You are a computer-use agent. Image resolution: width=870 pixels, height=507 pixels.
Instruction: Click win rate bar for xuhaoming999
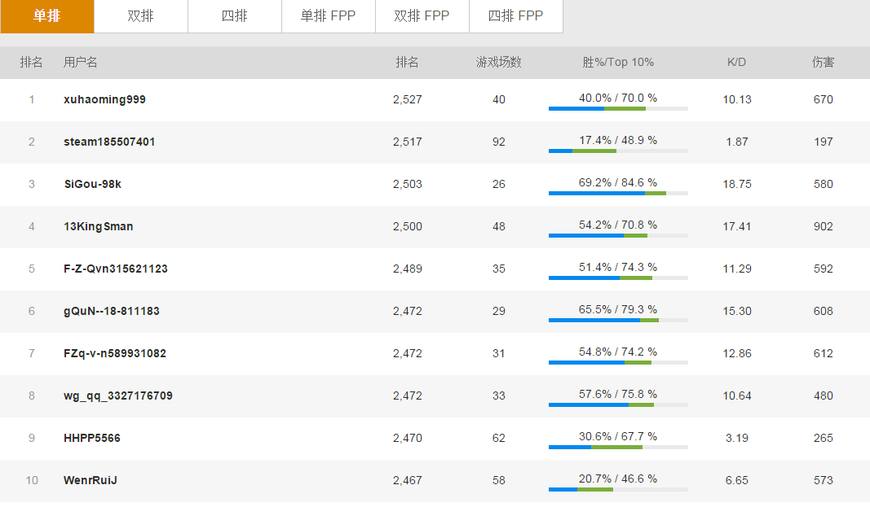[x=617, y=108]
